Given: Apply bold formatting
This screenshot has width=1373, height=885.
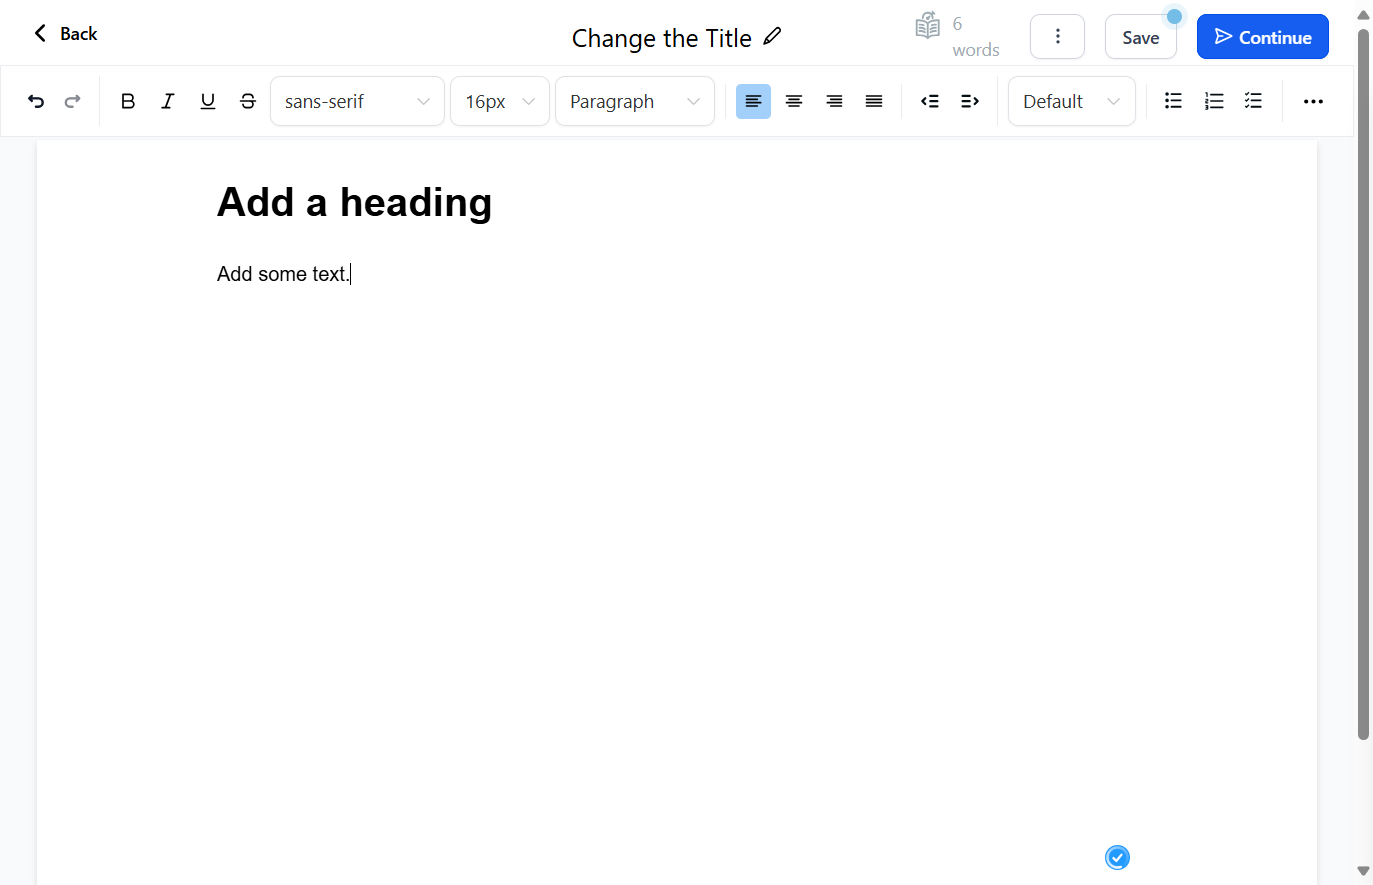Looking at the screenshot, I should pos(128,101).
